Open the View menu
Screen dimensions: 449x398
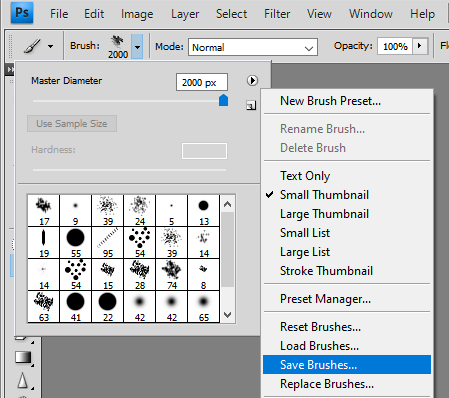click(319, 14)
